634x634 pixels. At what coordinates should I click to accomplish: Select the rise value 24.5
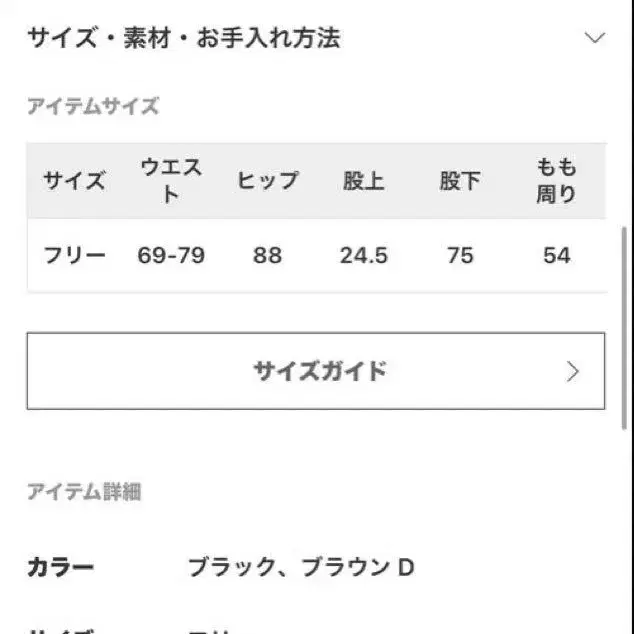[363, 255]
